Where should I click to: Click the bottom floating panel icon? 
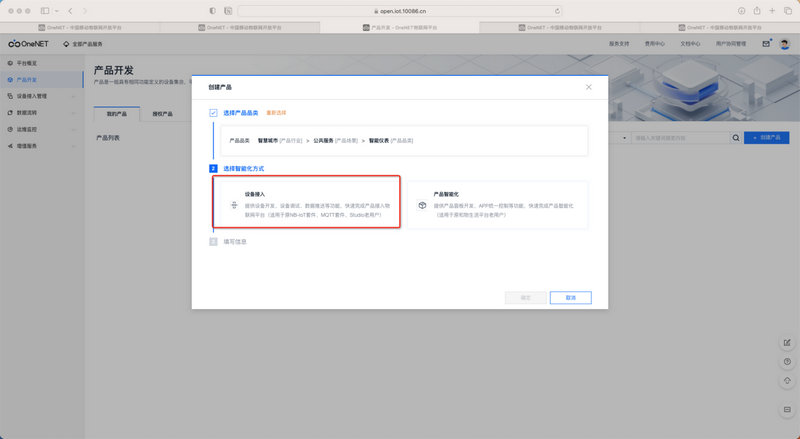787,410
